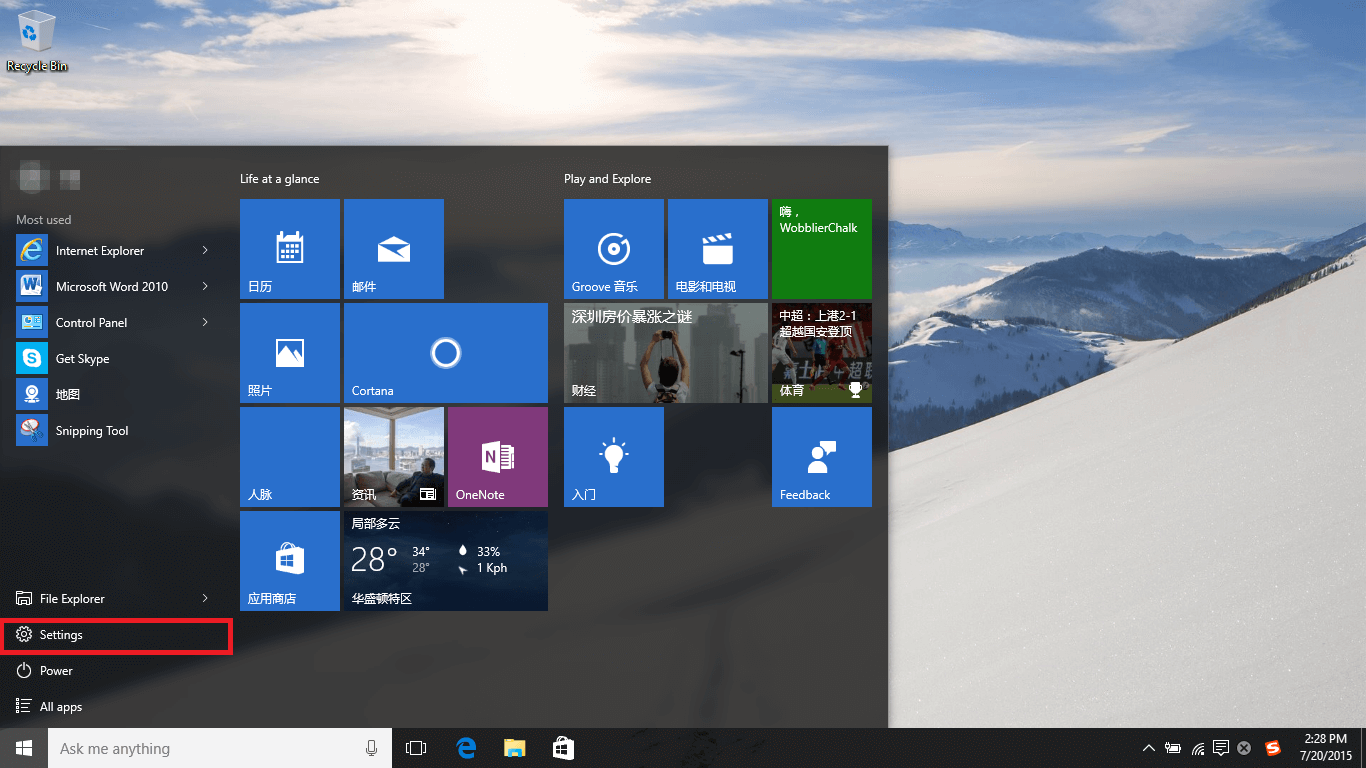Click the battery power tray icon
This screenshot has width=1366, height=768.
[1173, 748]
